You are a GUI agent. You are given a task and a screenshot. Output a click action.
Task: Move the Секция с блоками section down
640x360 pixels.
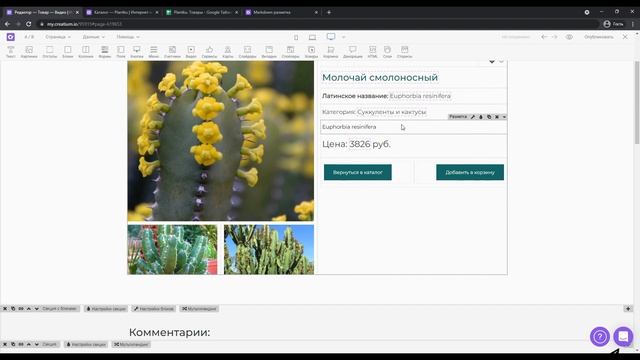pyautogui.click(x=37, y=309)
